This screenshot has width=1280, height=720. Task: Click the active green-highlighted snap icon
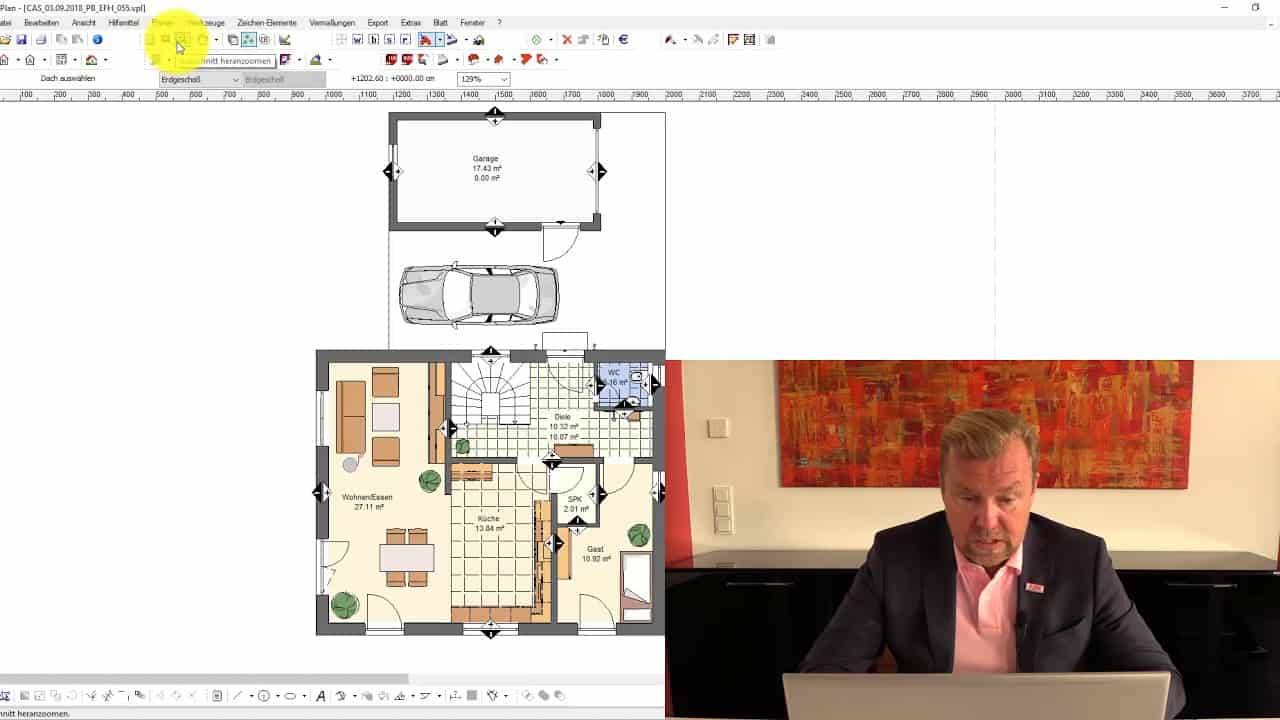(x=248, y=40)
